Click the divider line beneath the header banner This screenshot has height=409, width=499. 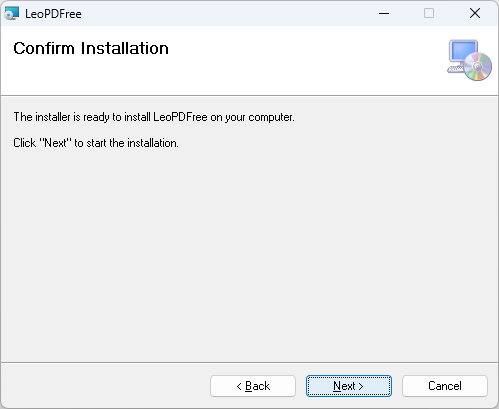click(249, 96)
